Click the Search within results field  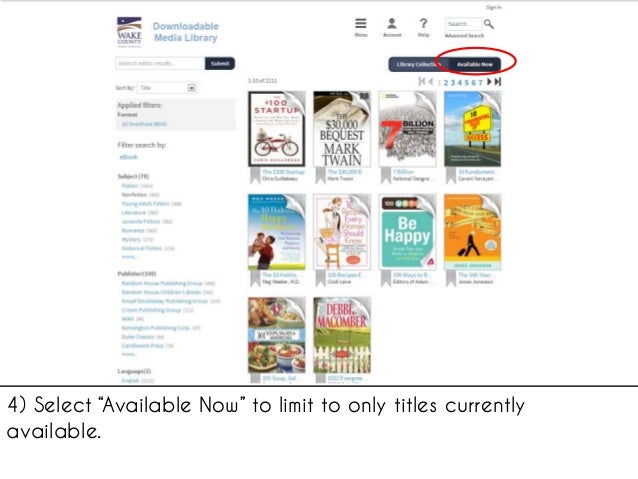pyautogui.click(x=160, y=63)
